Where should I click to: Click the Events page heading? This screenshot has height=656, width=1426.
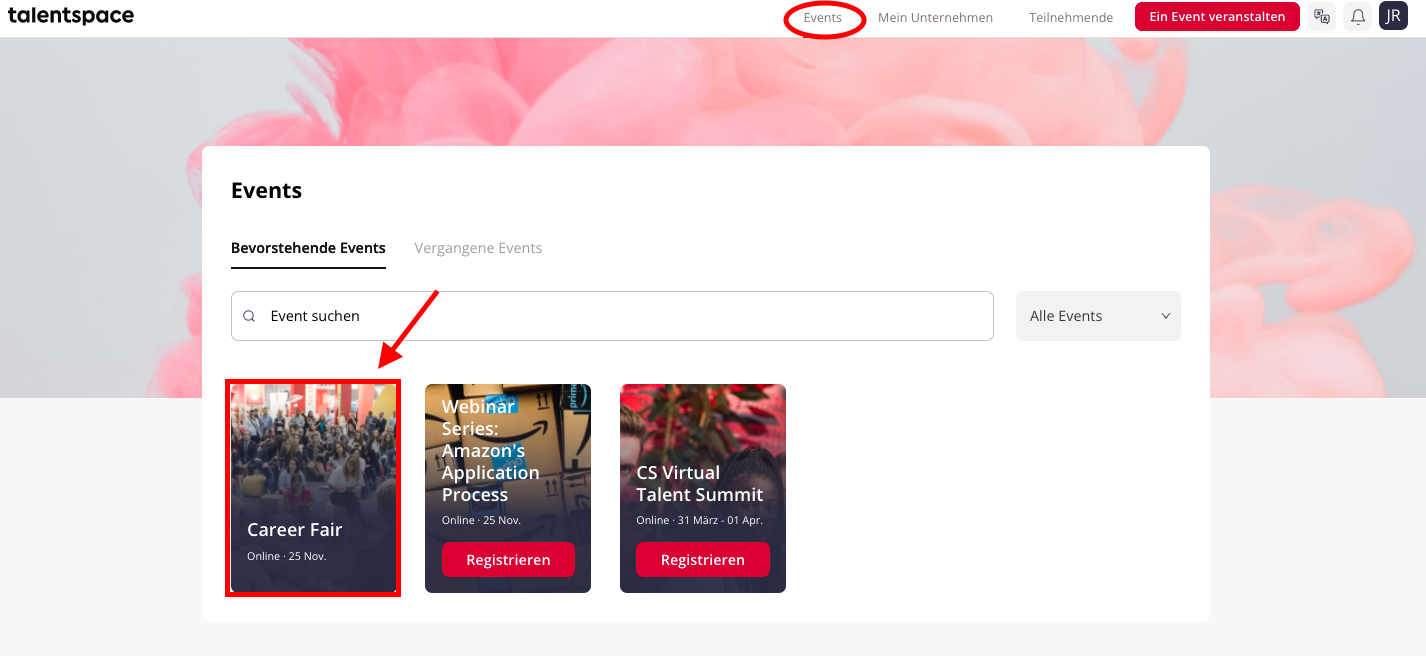266,190
